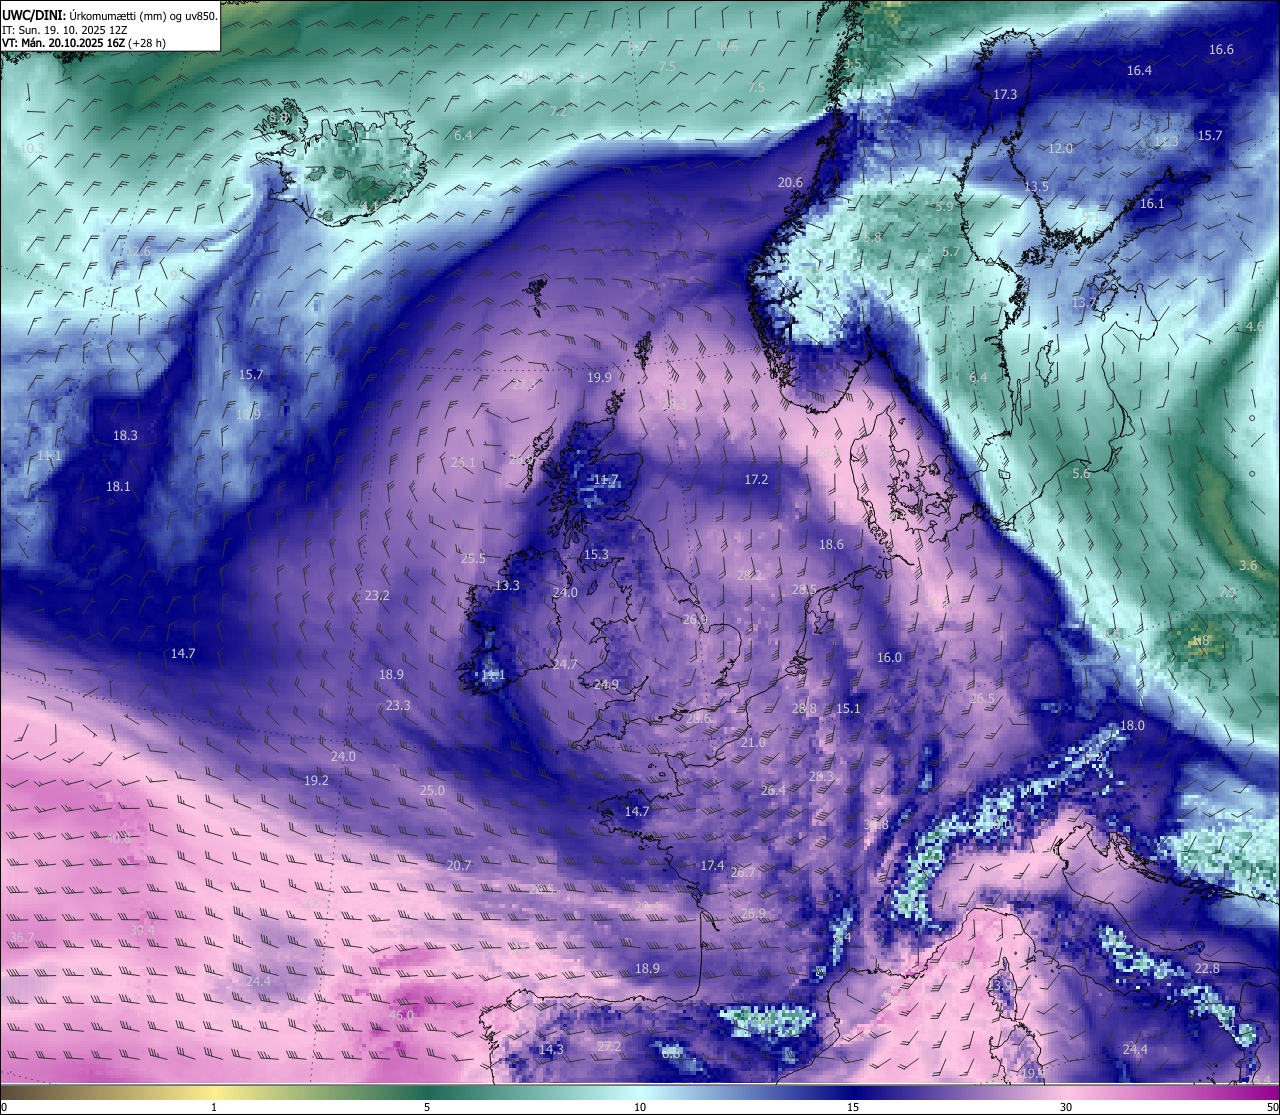This screenshot has height=1115, width=1280.
Task: Click the map value 12.0
Action: pyautogui.click(x=1060, y=148)
